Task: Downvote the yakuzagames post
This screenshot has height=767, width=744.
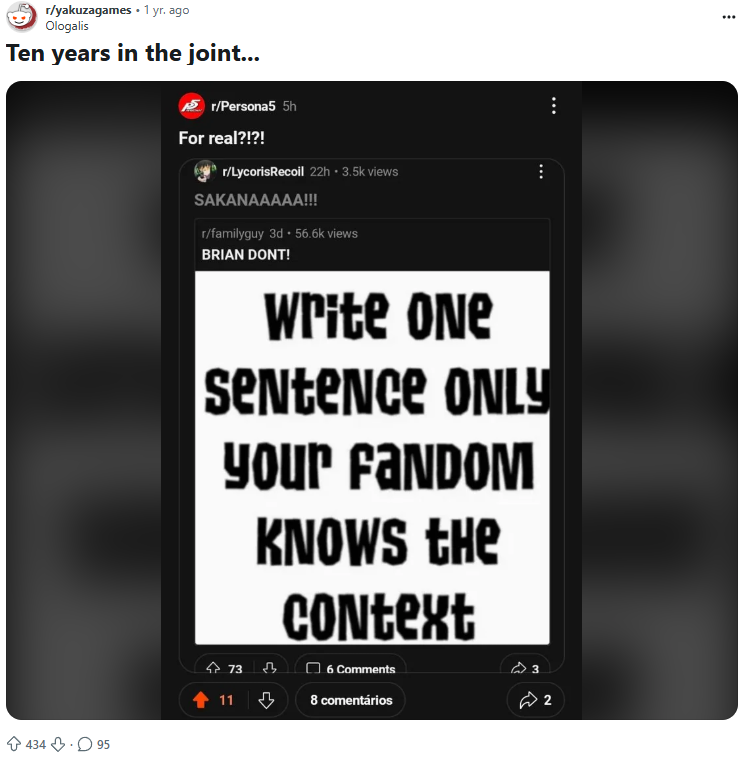Action: 58,744
